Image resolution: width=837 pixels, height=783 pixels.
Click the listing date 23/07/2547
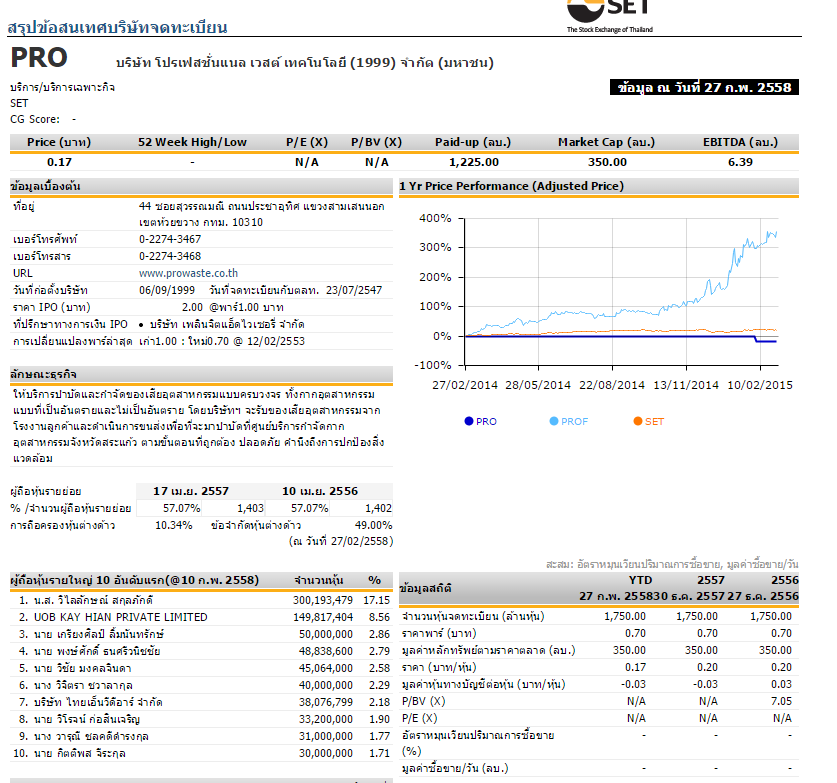[x=354, y=290]
